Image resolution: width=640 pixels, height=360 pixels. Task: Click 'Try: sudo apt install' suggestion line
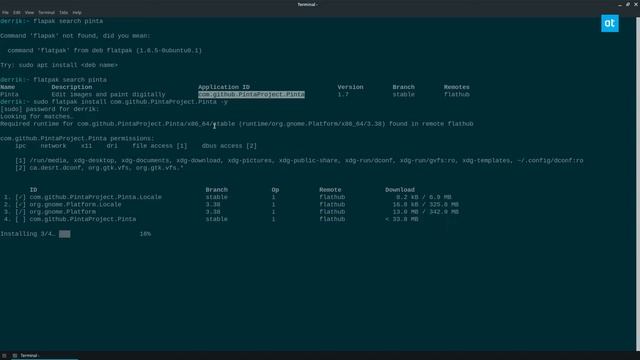coord(59,65)
